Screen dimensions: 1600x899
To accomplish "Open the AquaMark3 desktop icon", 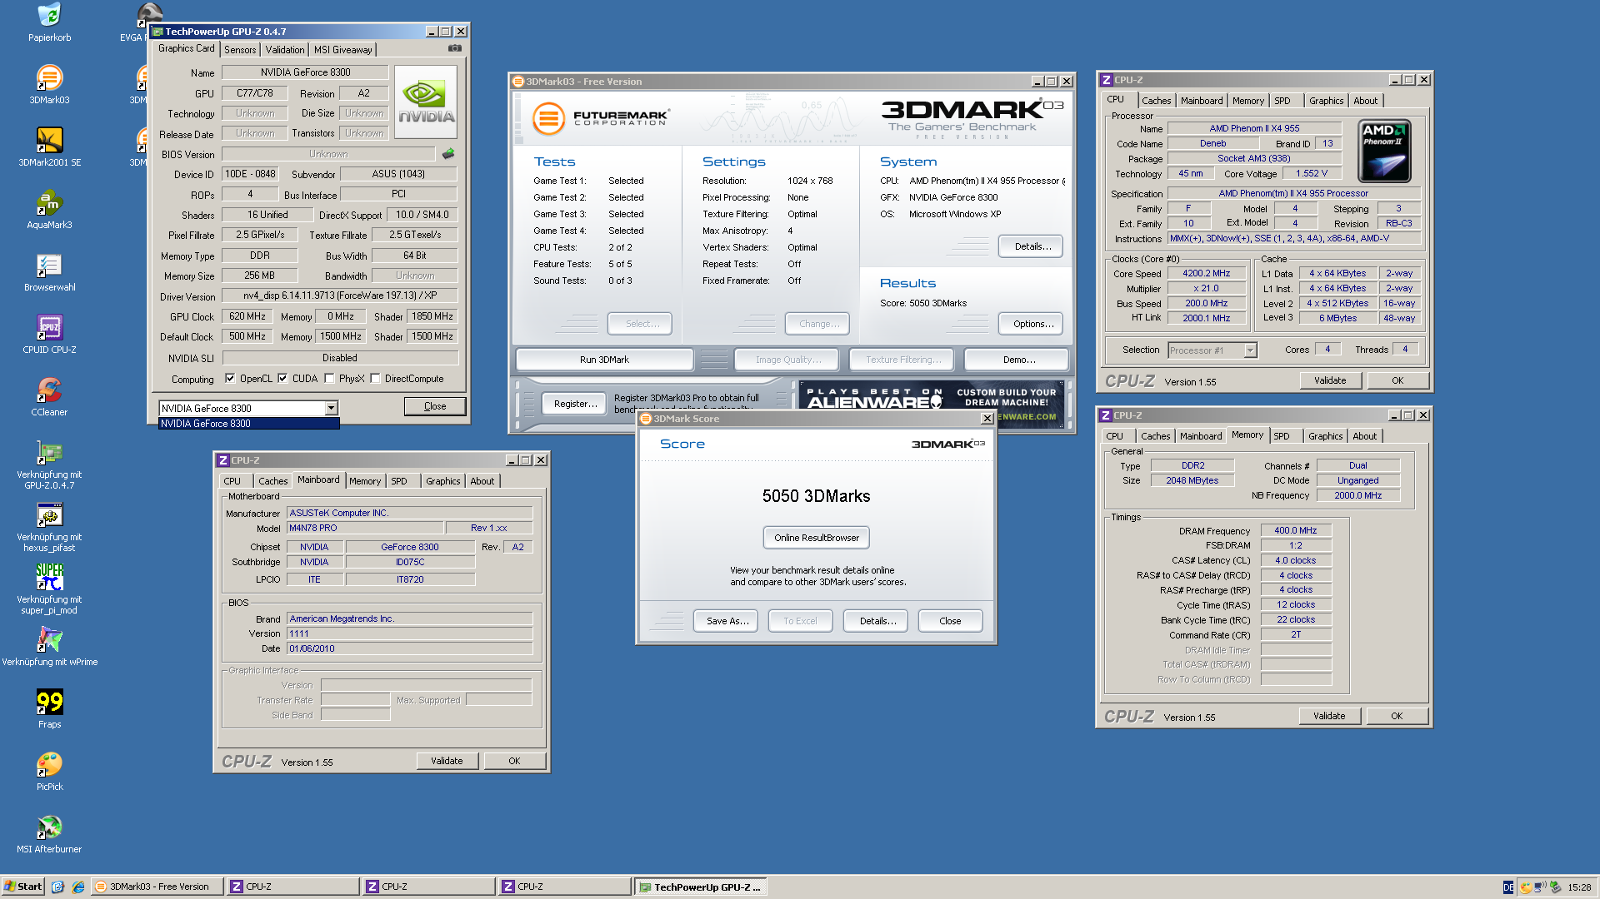I will tap(49, 202).
